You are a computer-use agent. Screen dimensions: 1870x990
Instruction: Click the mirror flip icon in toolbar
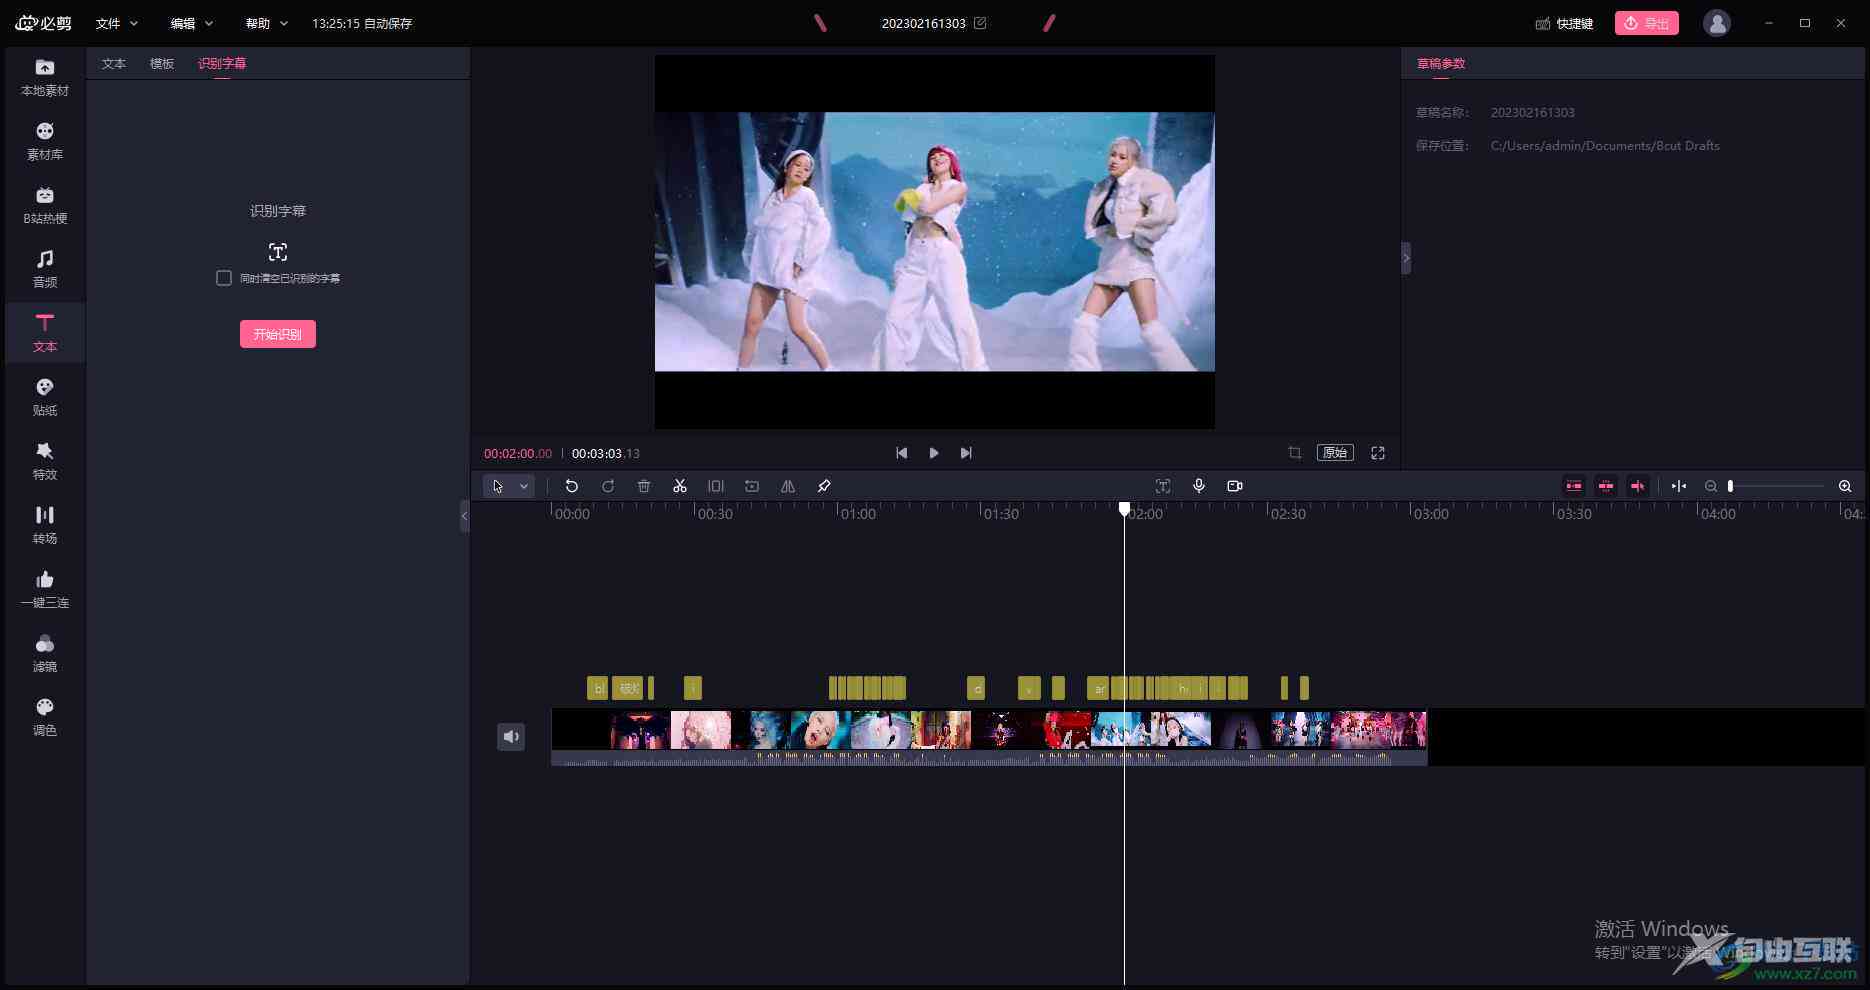(x=788, y=486)
